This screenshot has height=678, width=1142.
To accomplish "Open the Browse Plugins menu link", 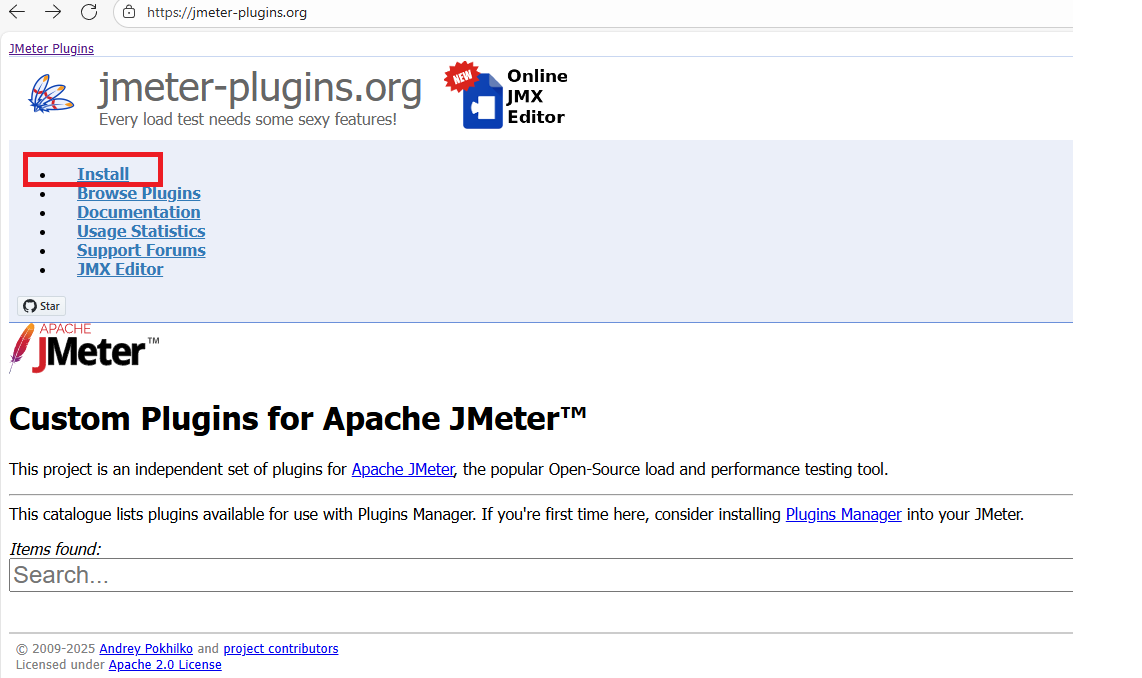I will tap(138, 193).
